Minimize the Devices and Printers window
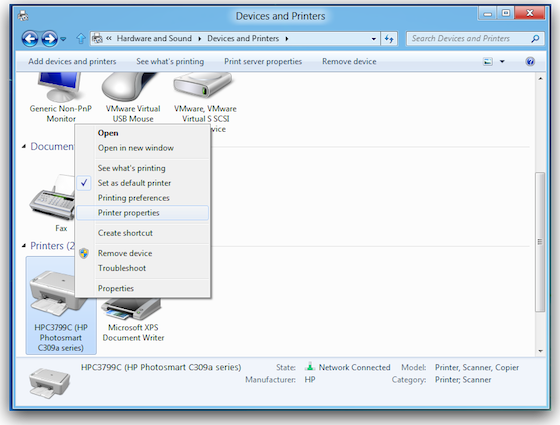The width and height of the screenshot is (560, 425). tap(488, 14)
